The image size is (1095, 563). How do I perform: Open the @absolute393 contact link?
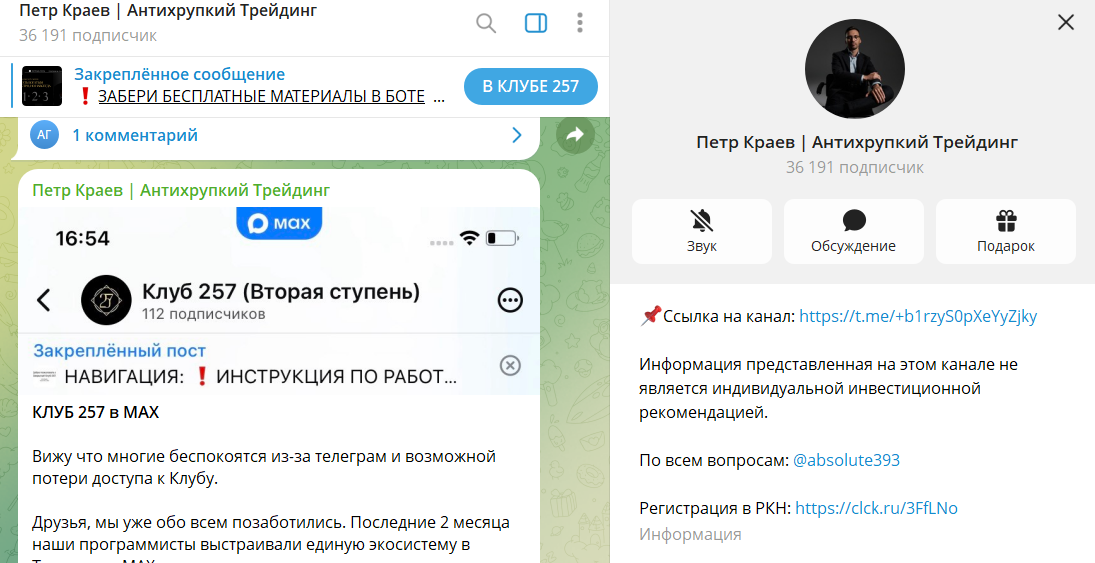tap(846, 460)
